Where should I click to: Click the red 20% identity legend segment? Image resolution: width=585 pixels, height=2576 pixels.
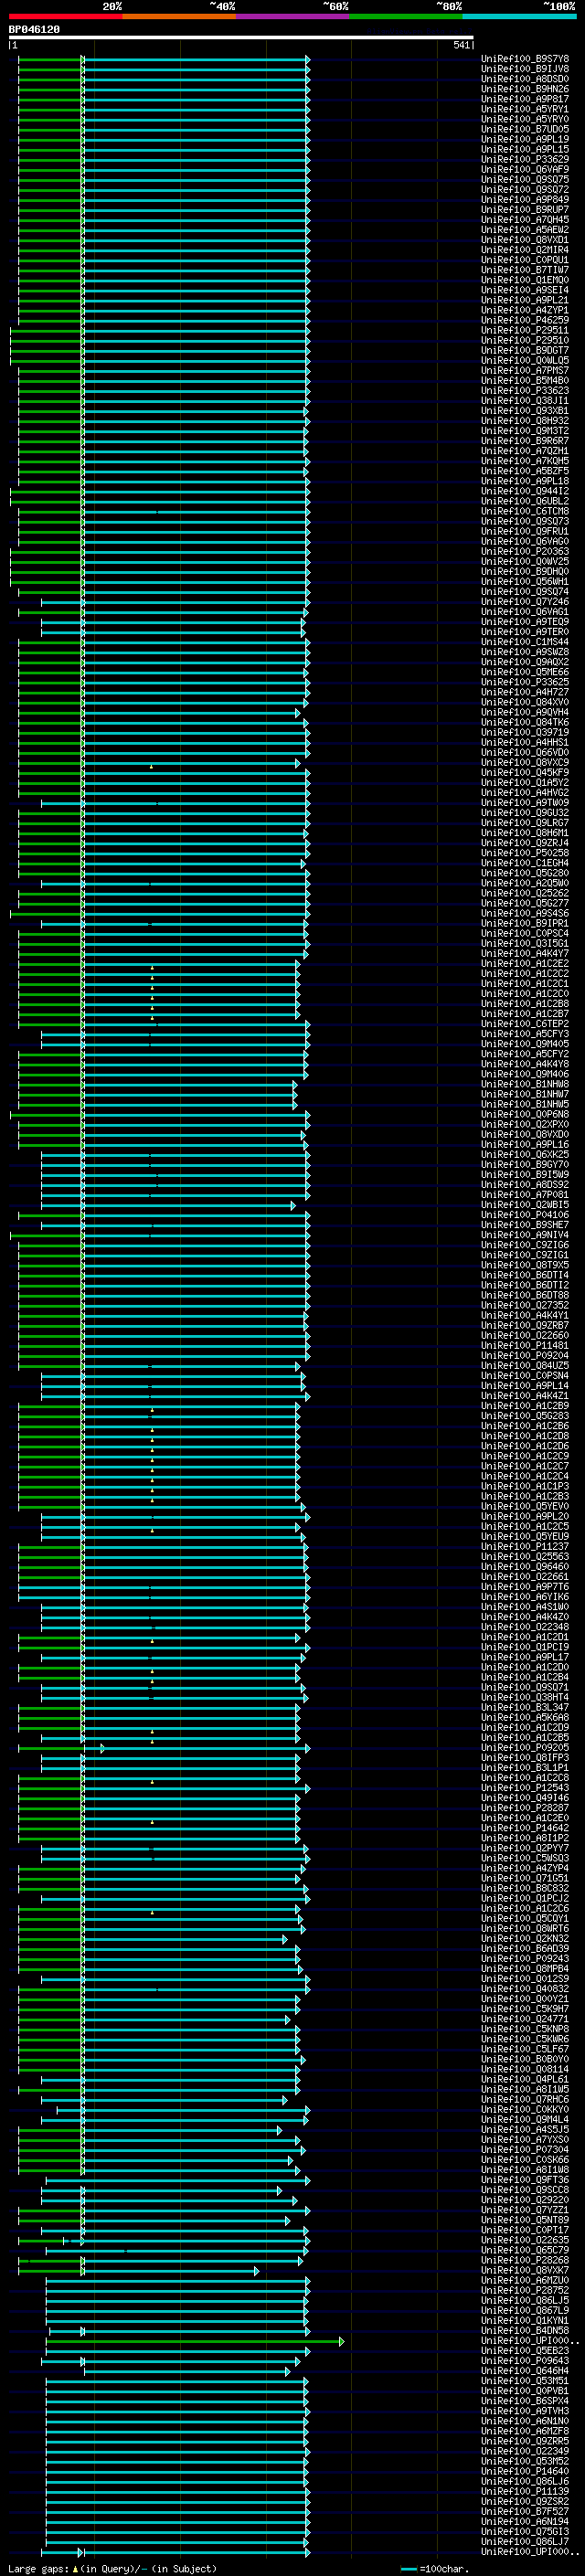click(66, 16)
